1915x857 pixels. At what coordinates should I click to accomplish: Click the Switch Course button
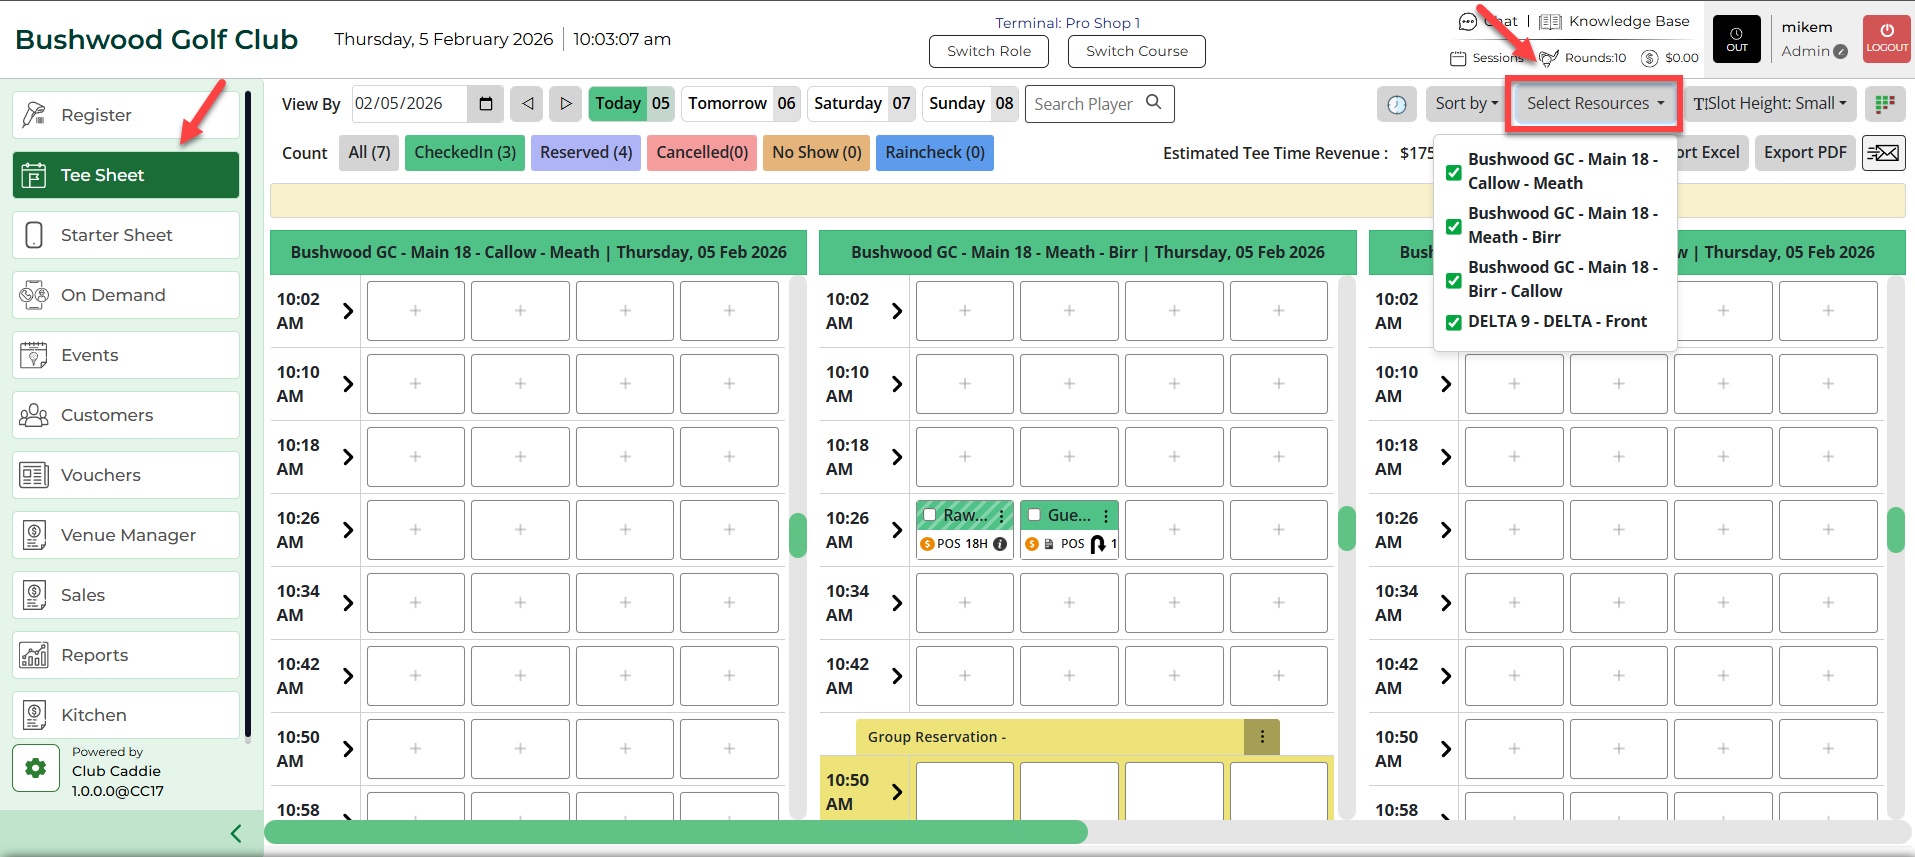[x=1136, y=51]
